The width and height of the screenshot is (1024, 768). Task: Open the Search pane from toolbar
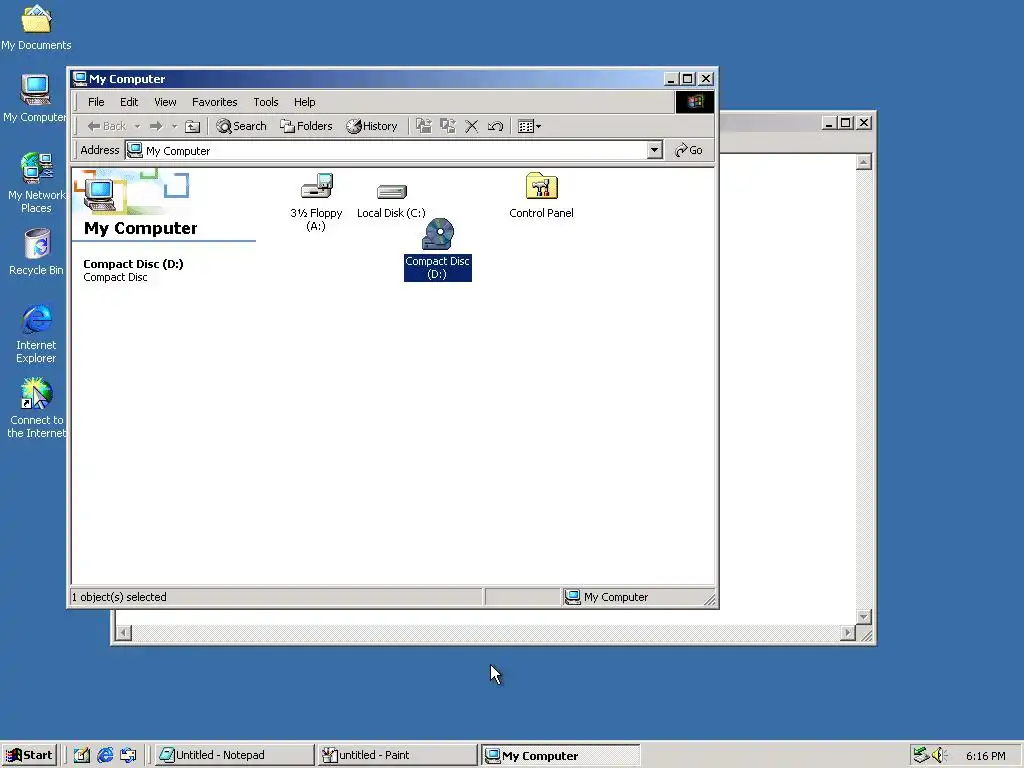coord(242,126)
